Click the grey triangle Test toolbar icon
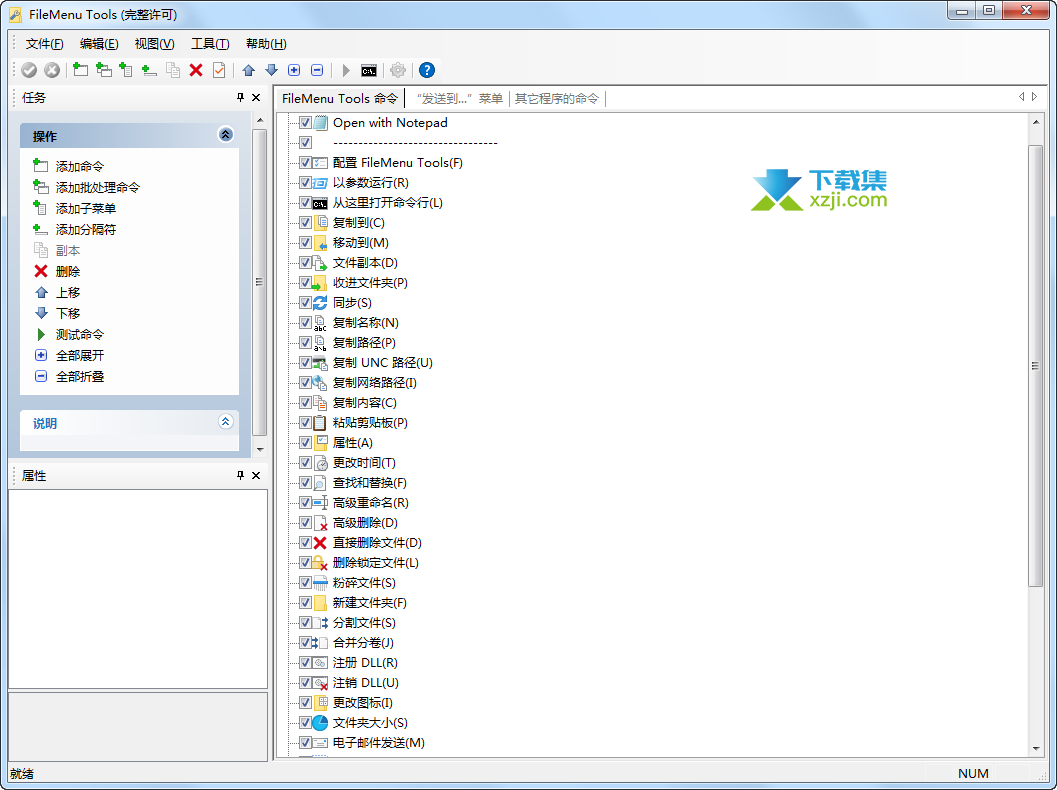Viewport: 1057px width, 790px height. pos(346,70)
